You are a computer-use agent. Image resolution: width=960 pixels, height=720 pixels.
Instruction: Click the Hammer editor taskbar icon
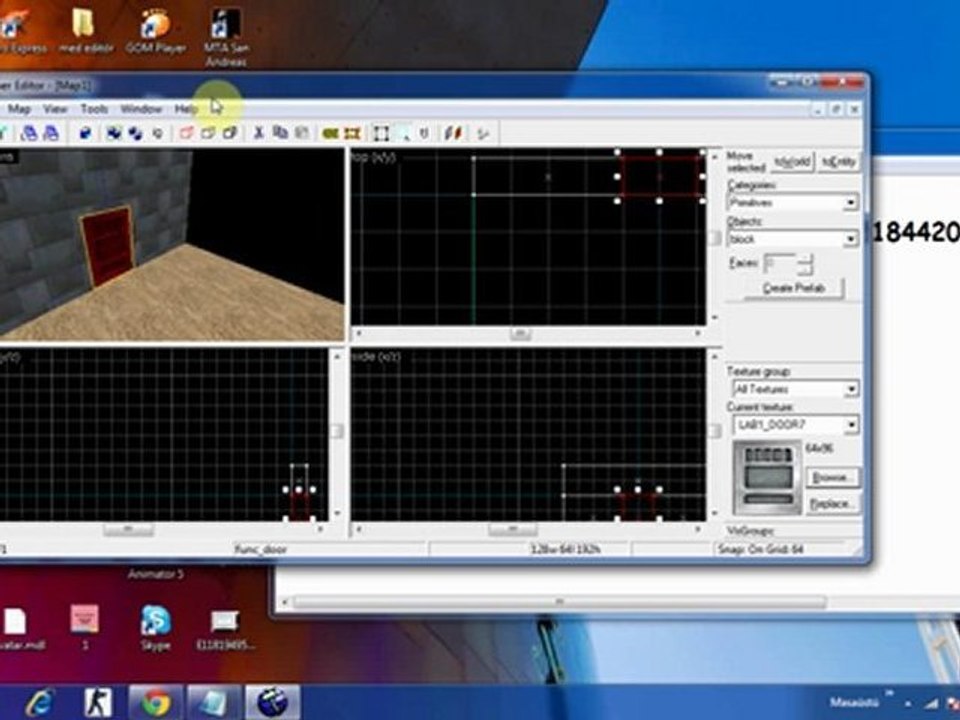tap(271, 702)
